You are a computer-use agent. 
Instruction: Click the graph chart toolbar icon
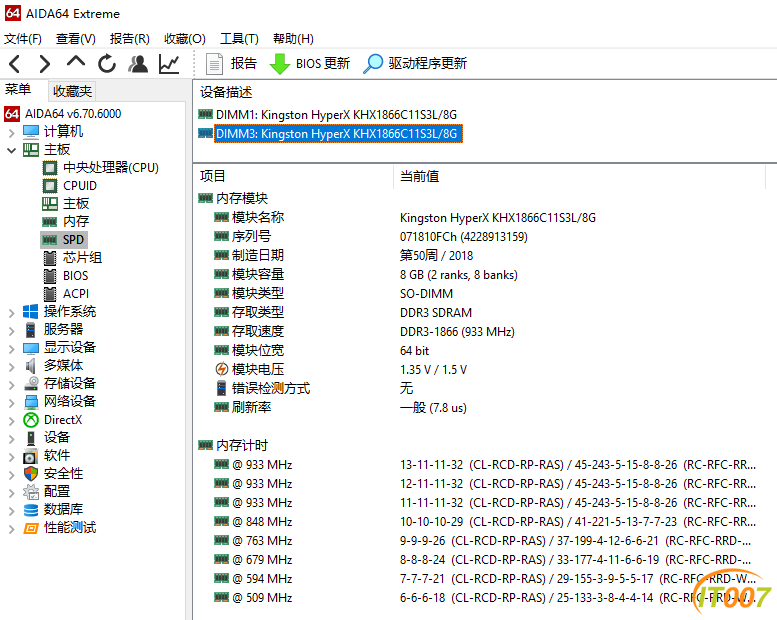(169, 64)
